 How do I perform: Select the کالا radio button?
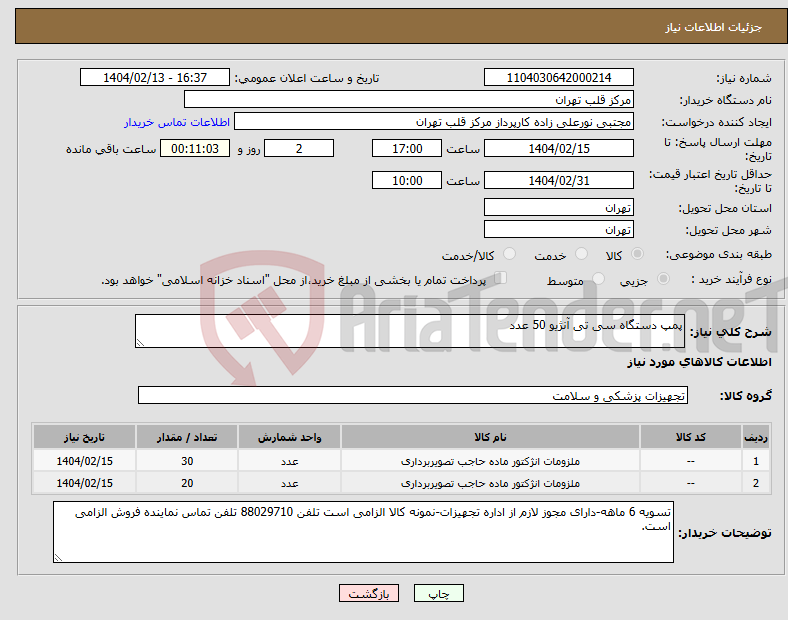click(637, 254)
